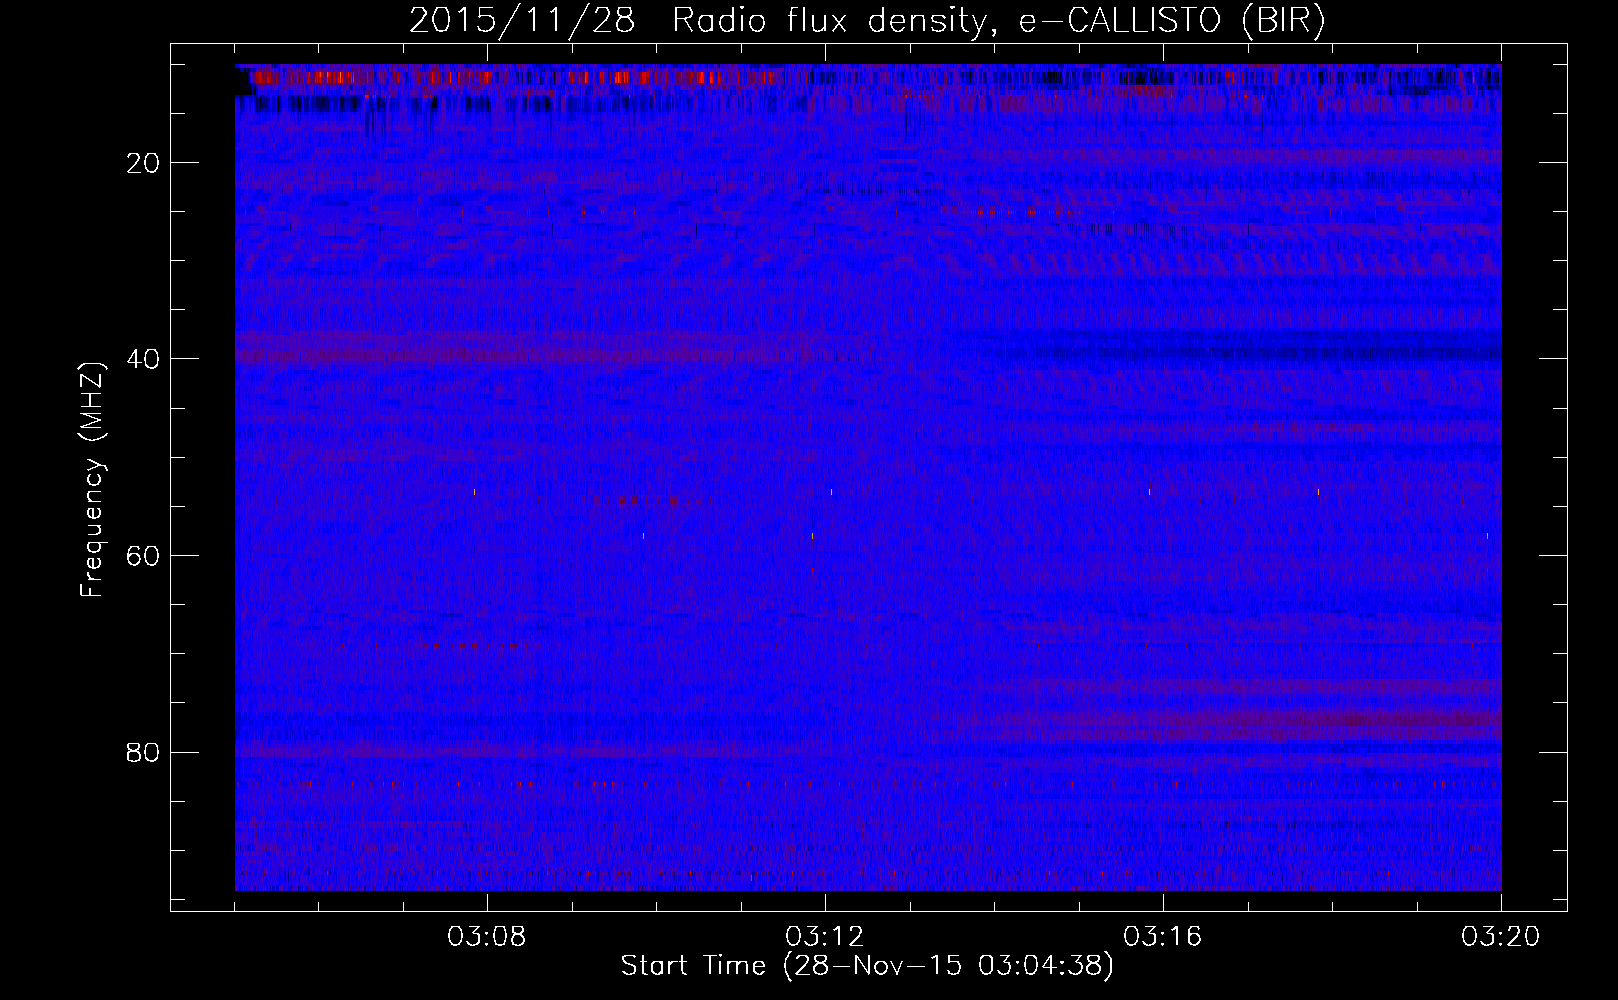1618x1000 pixels.
Task: Select the 80 MHz frequency tick label
Action: (144, 752)
